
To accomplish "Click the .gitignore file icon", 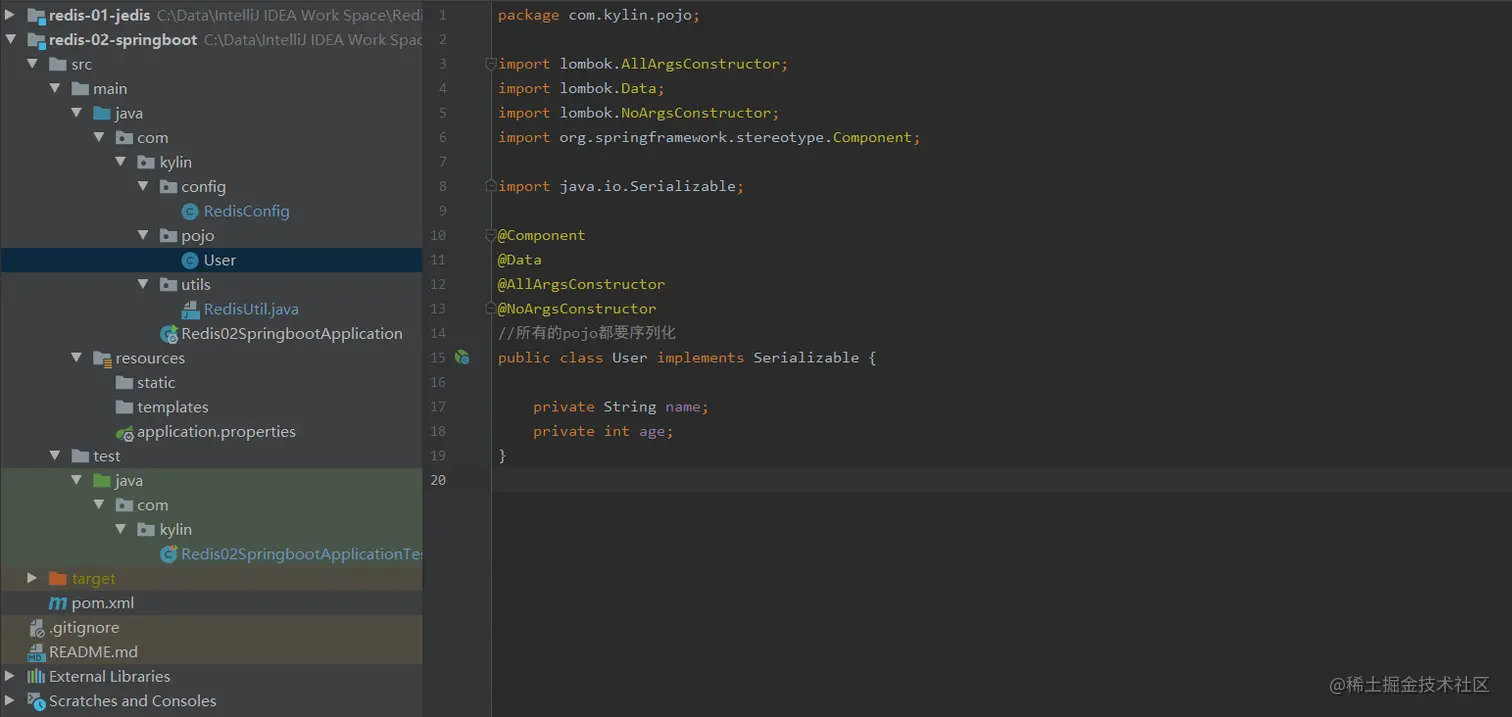I will [x=37, y=628].
